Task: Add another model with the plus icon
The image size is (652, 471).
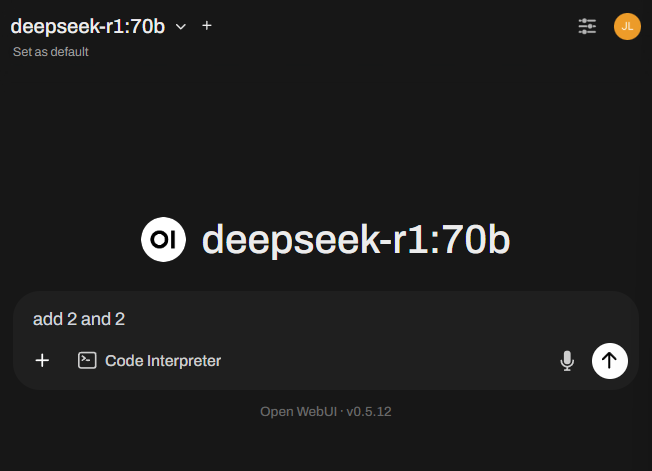Action: click(207, 26)
